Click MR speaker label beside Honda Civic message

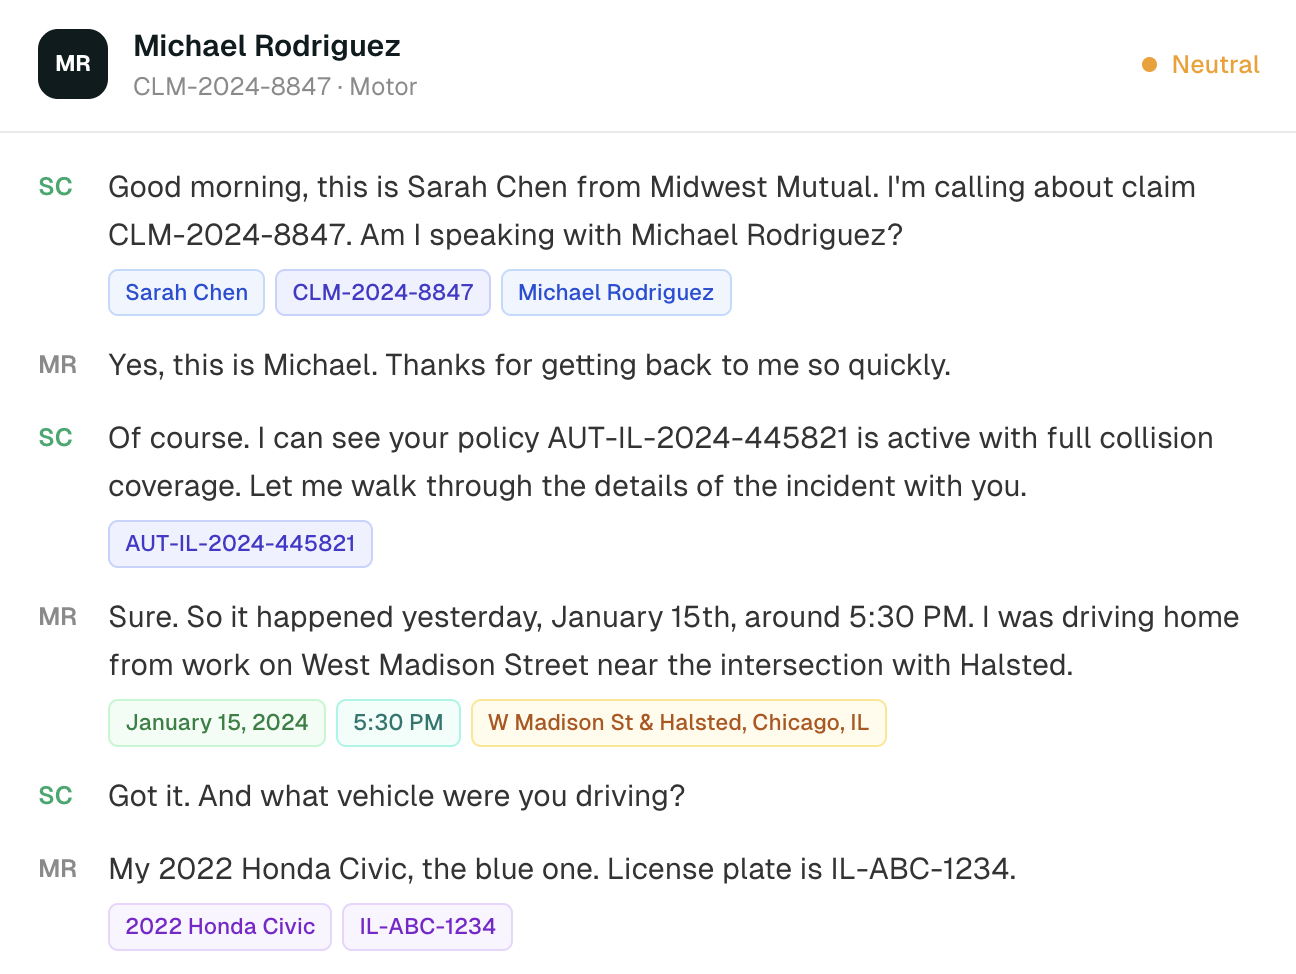tap(58, 869)
